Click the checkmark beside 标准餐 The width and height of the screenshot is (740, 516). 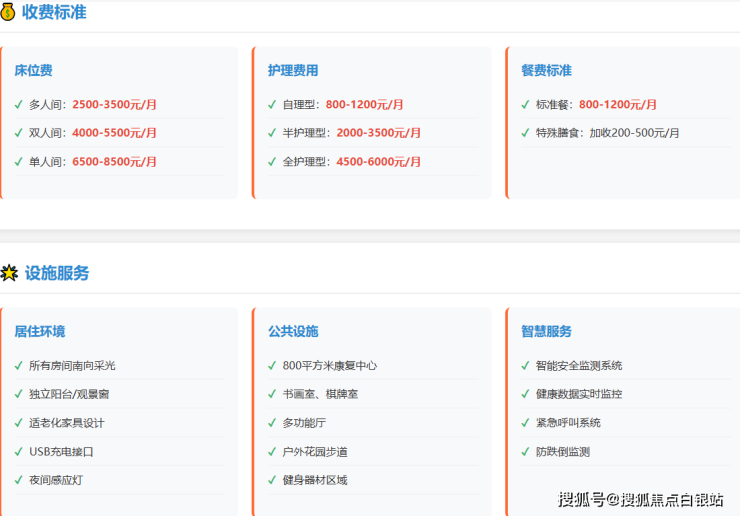click(525, 104)
